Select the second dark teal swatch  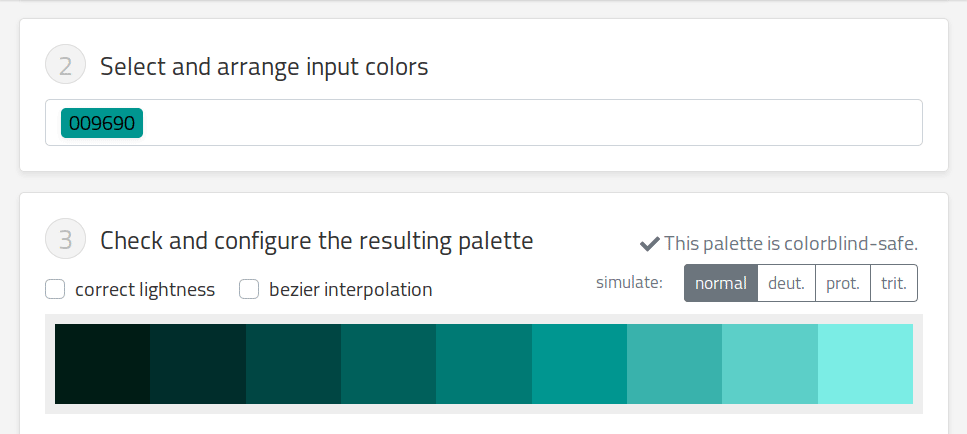(198, 364)
